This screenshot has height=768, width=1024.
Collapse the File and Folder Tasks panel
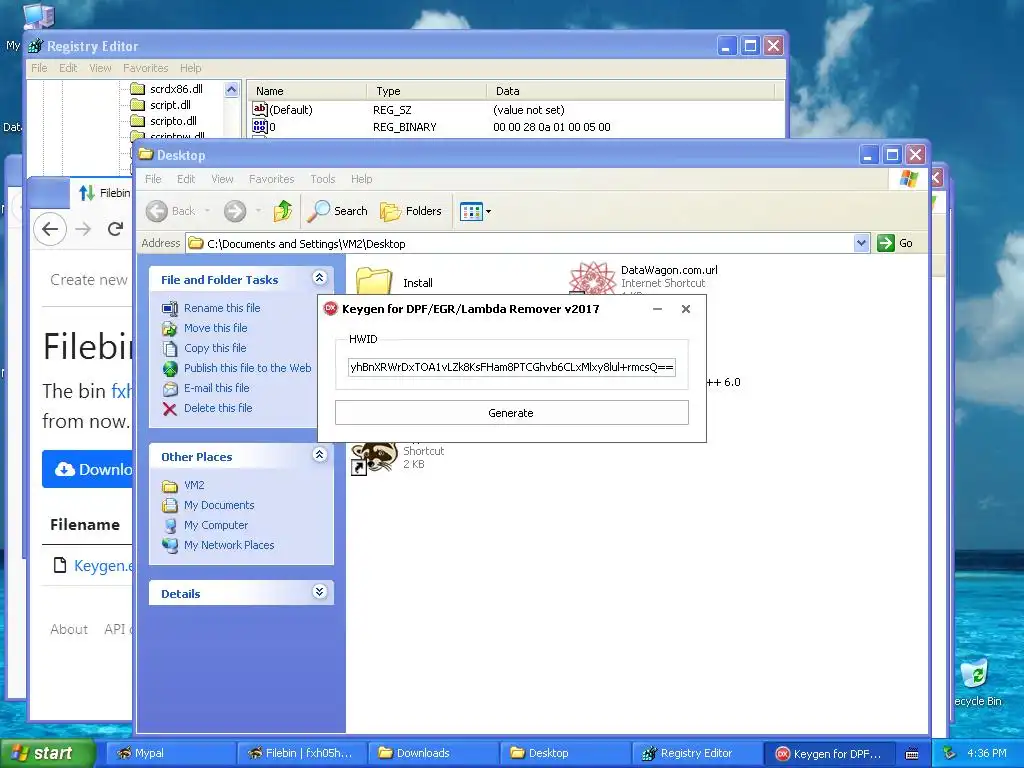pyautogui.click(x=319, y=278)
